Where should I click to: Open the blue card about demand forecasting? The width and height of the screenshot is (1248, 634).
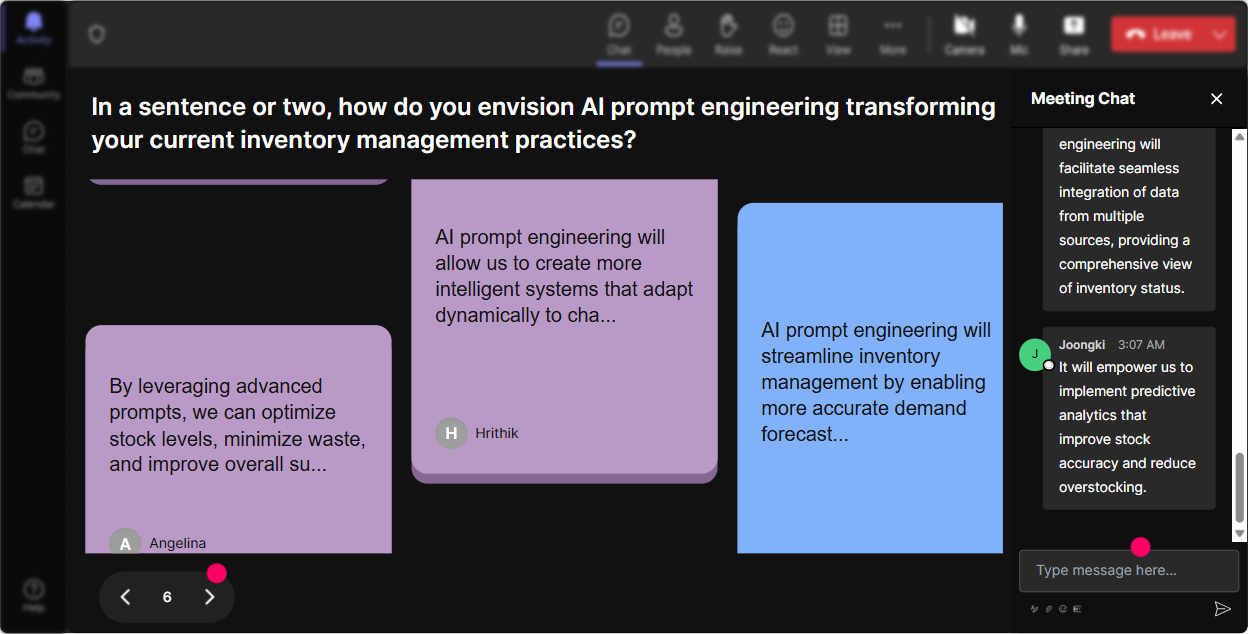870,378
